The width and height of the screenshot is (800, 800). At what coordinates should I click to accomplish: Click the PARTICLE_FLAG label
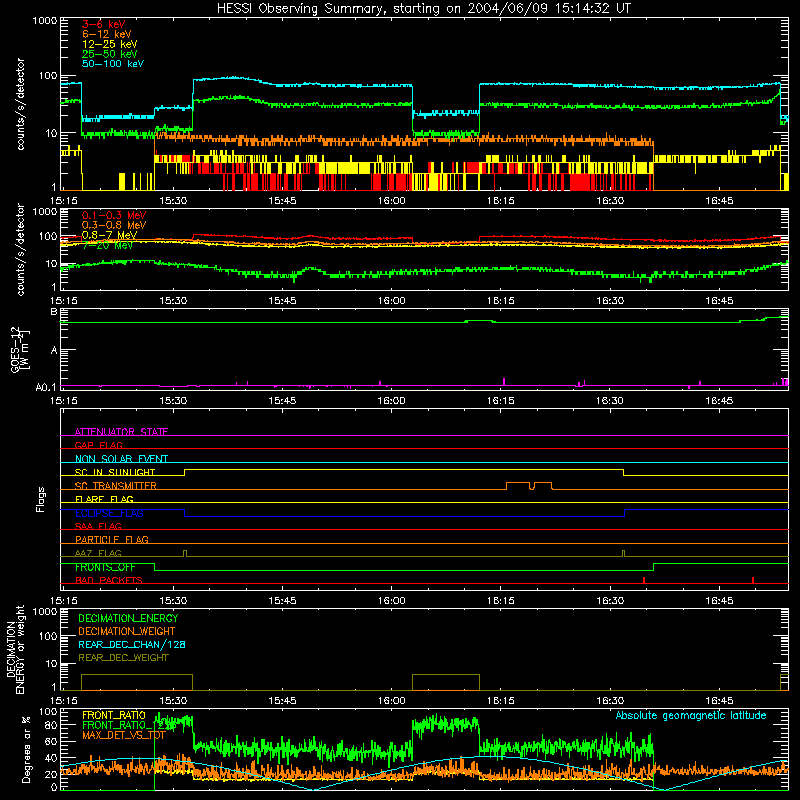pyautogui.click(x=112, y=539)
